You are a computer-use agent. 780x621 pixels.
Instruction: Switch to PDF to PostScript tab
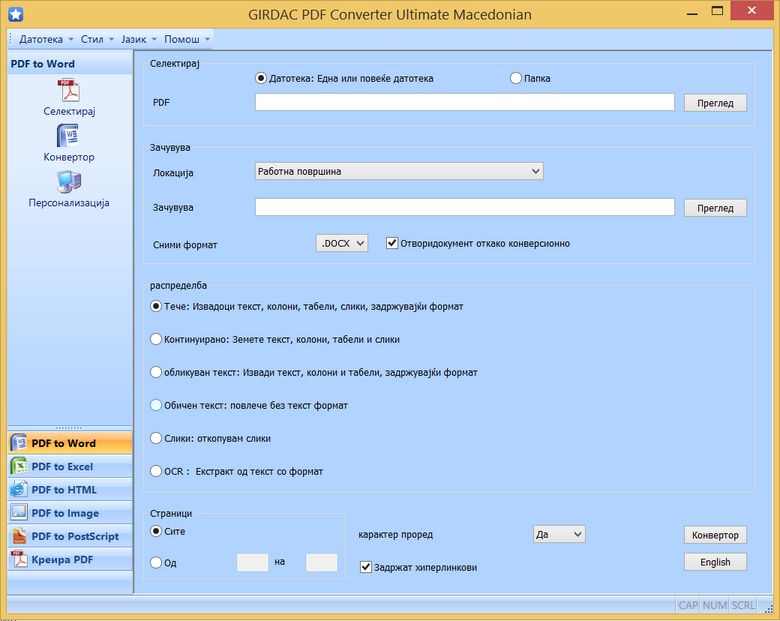(x=70, y=536)
